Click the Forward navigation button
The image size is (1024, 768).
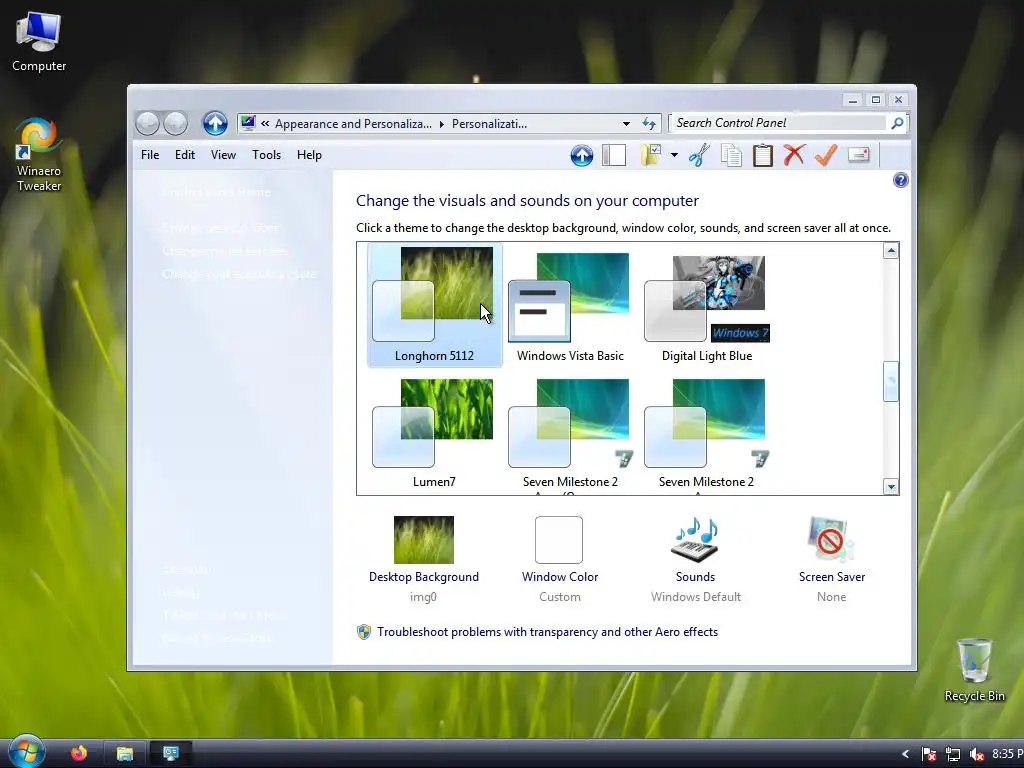(176, 123)
